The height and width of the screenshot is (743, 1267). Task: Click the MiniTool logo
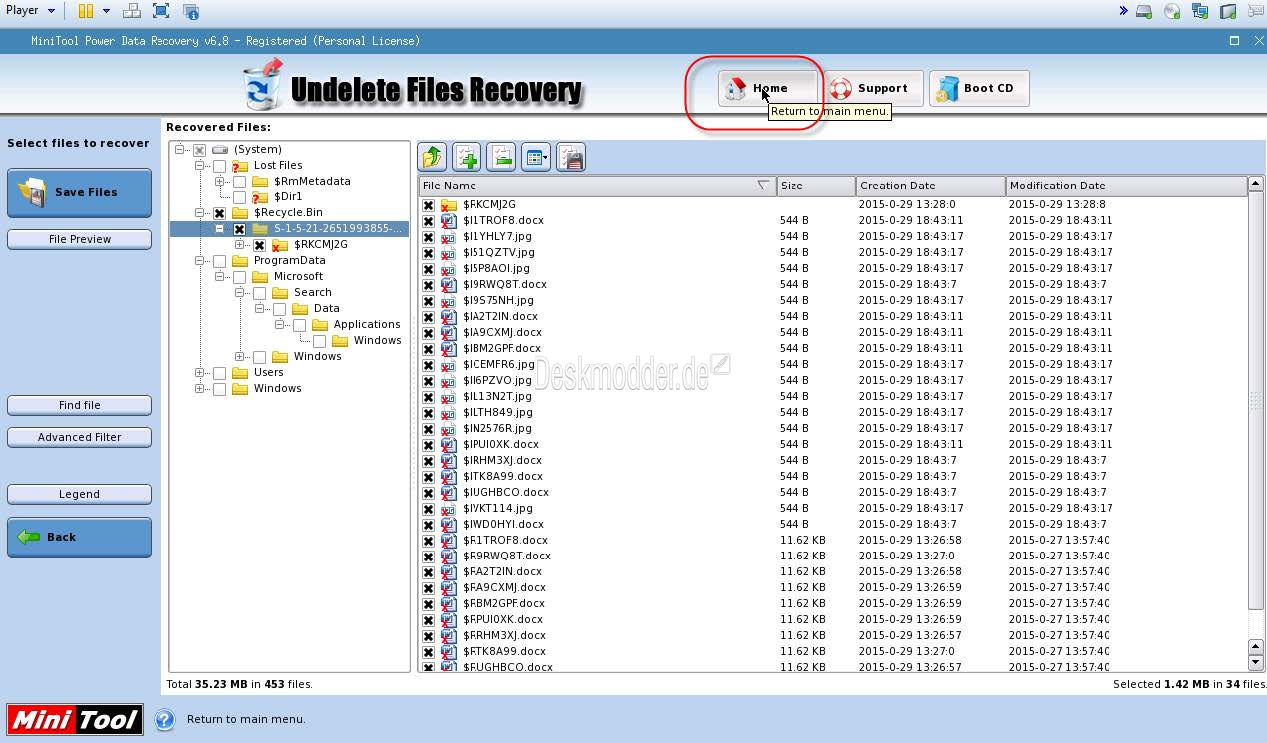75,719
